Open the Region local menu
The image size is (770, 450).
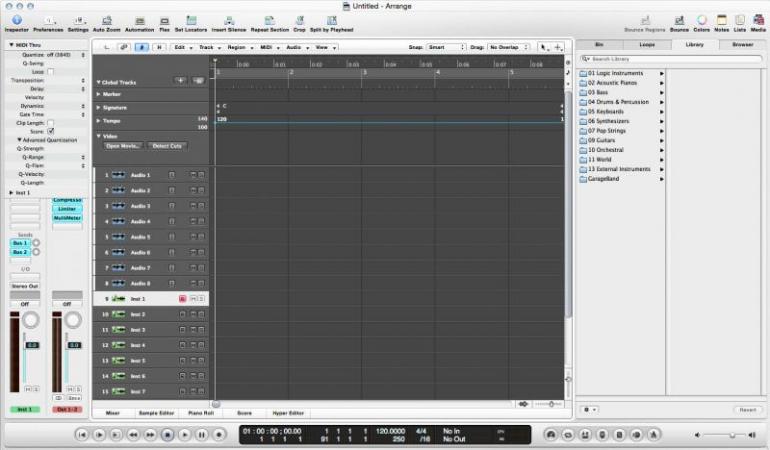[240, 47]
